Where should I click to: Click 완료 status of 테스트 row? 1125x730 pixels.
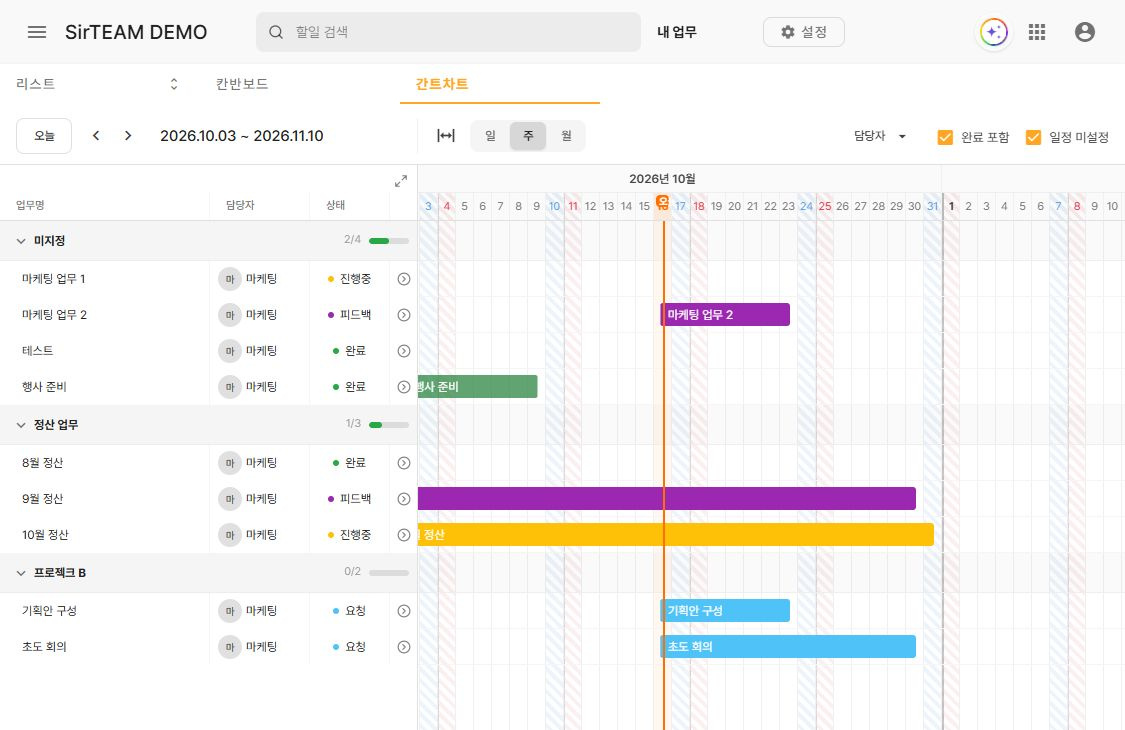(x=349, y=351)
